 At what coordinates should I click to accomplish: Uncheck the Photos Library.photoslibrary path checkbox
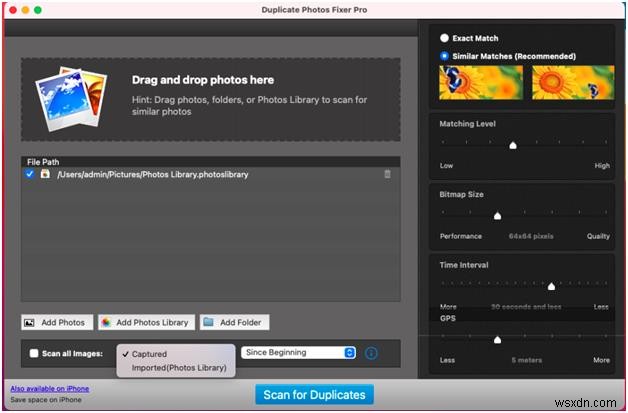coord(29,174)
